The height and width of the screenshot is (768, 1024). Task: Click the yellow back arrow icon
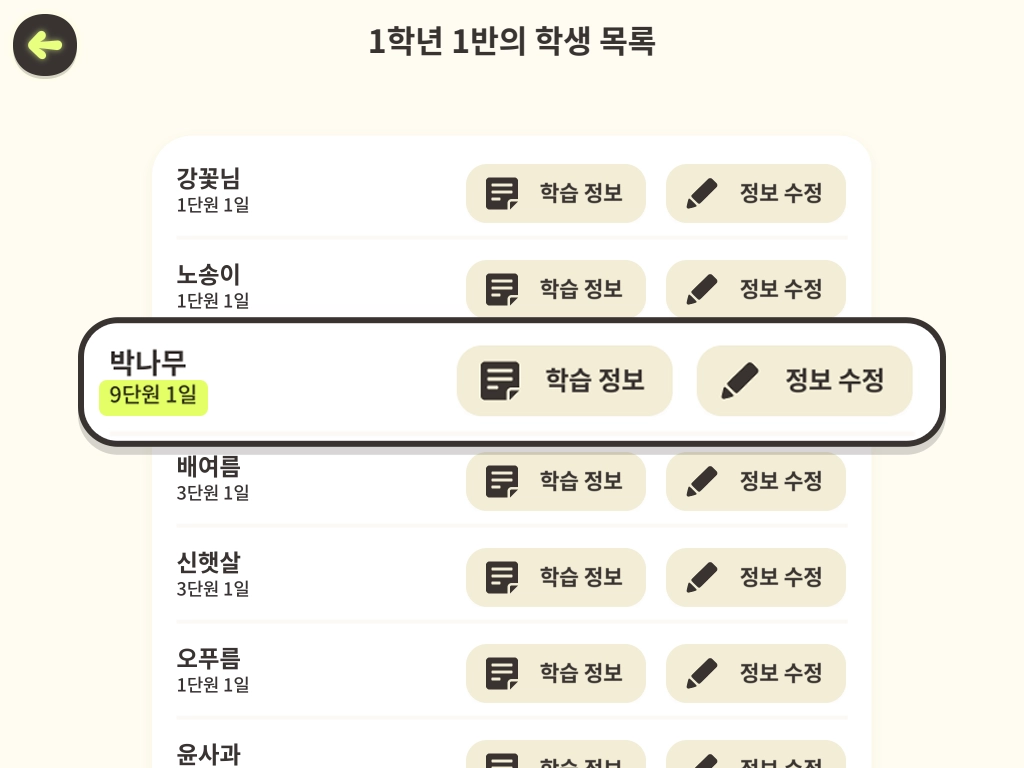(45, 45)
